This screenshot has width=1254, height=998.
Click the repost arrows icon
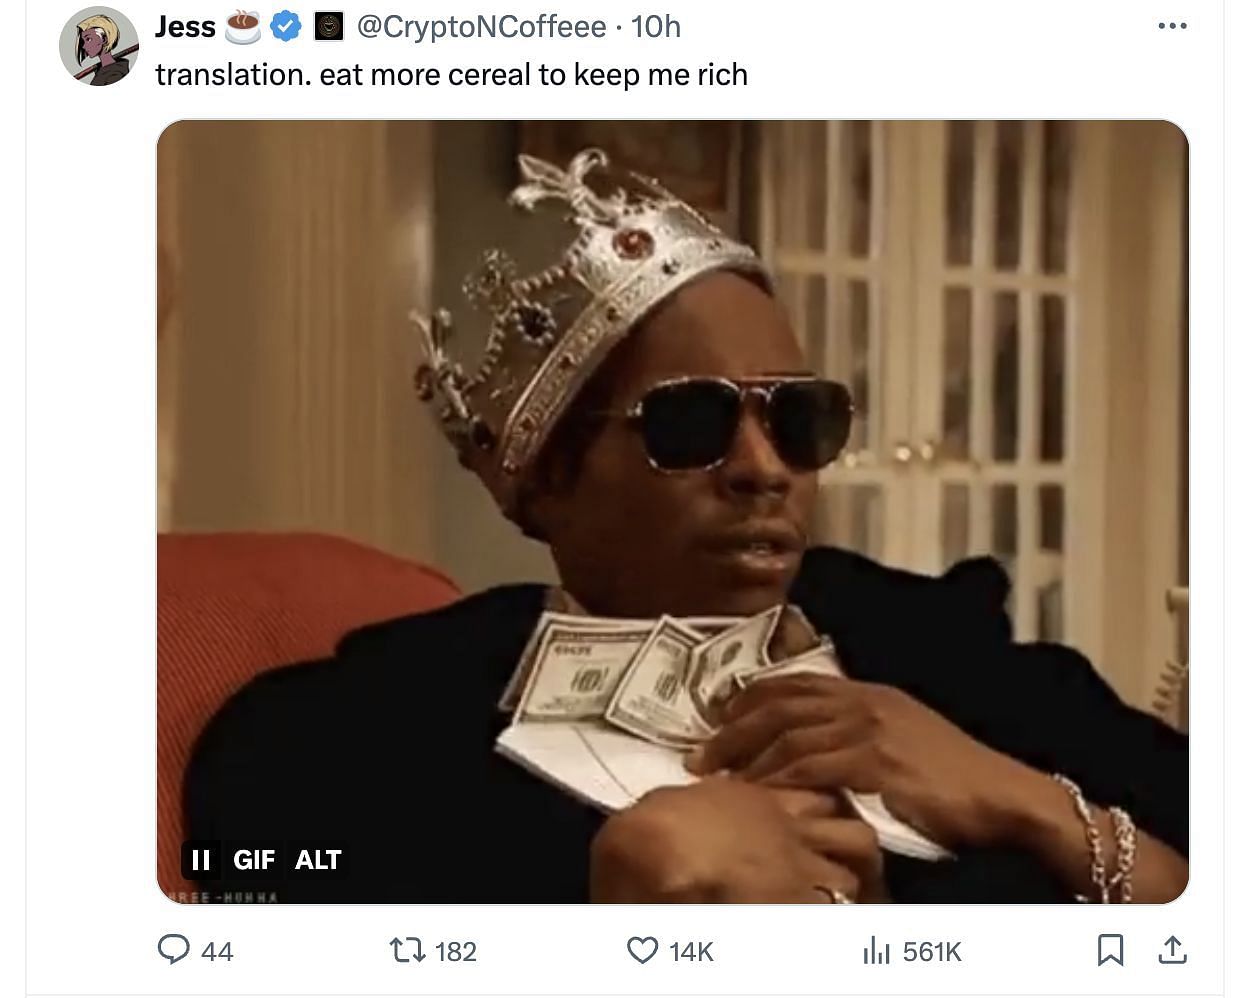pos(407,950)
